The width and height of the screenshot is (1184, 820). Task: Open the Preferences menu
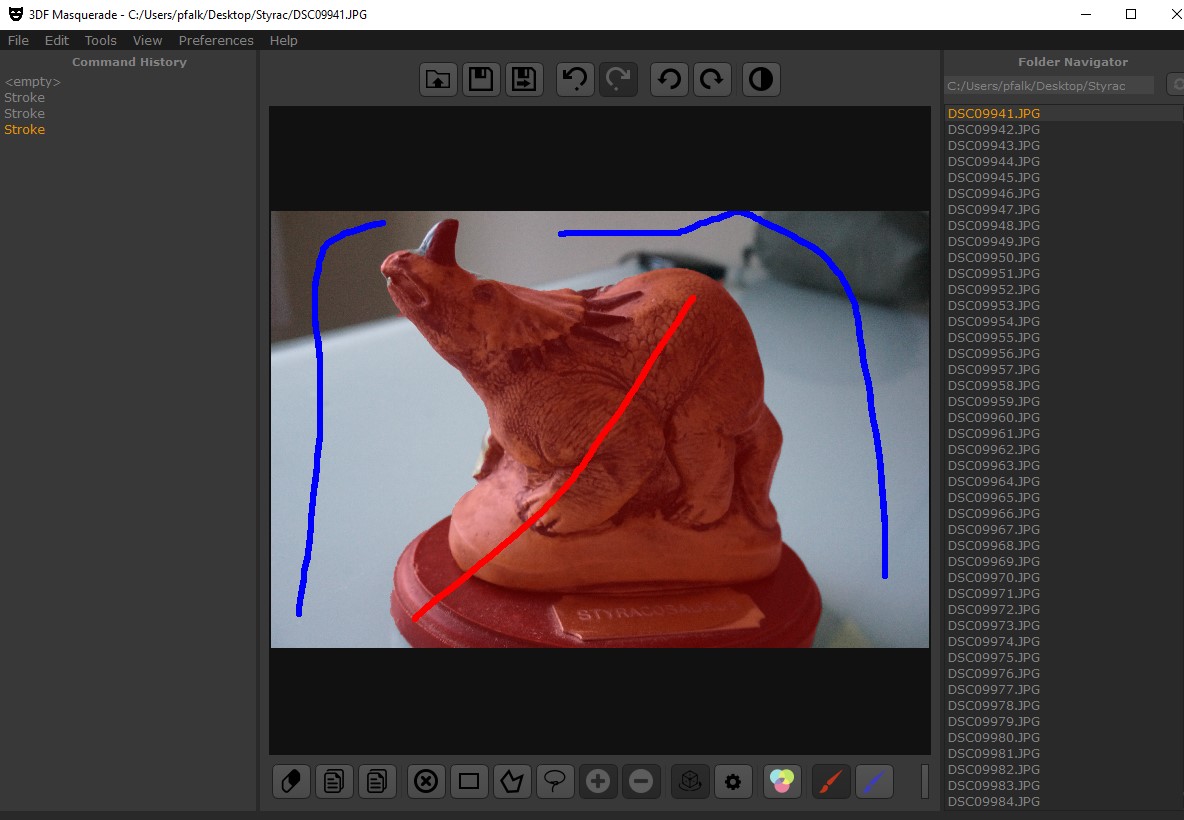click(216, 41)
